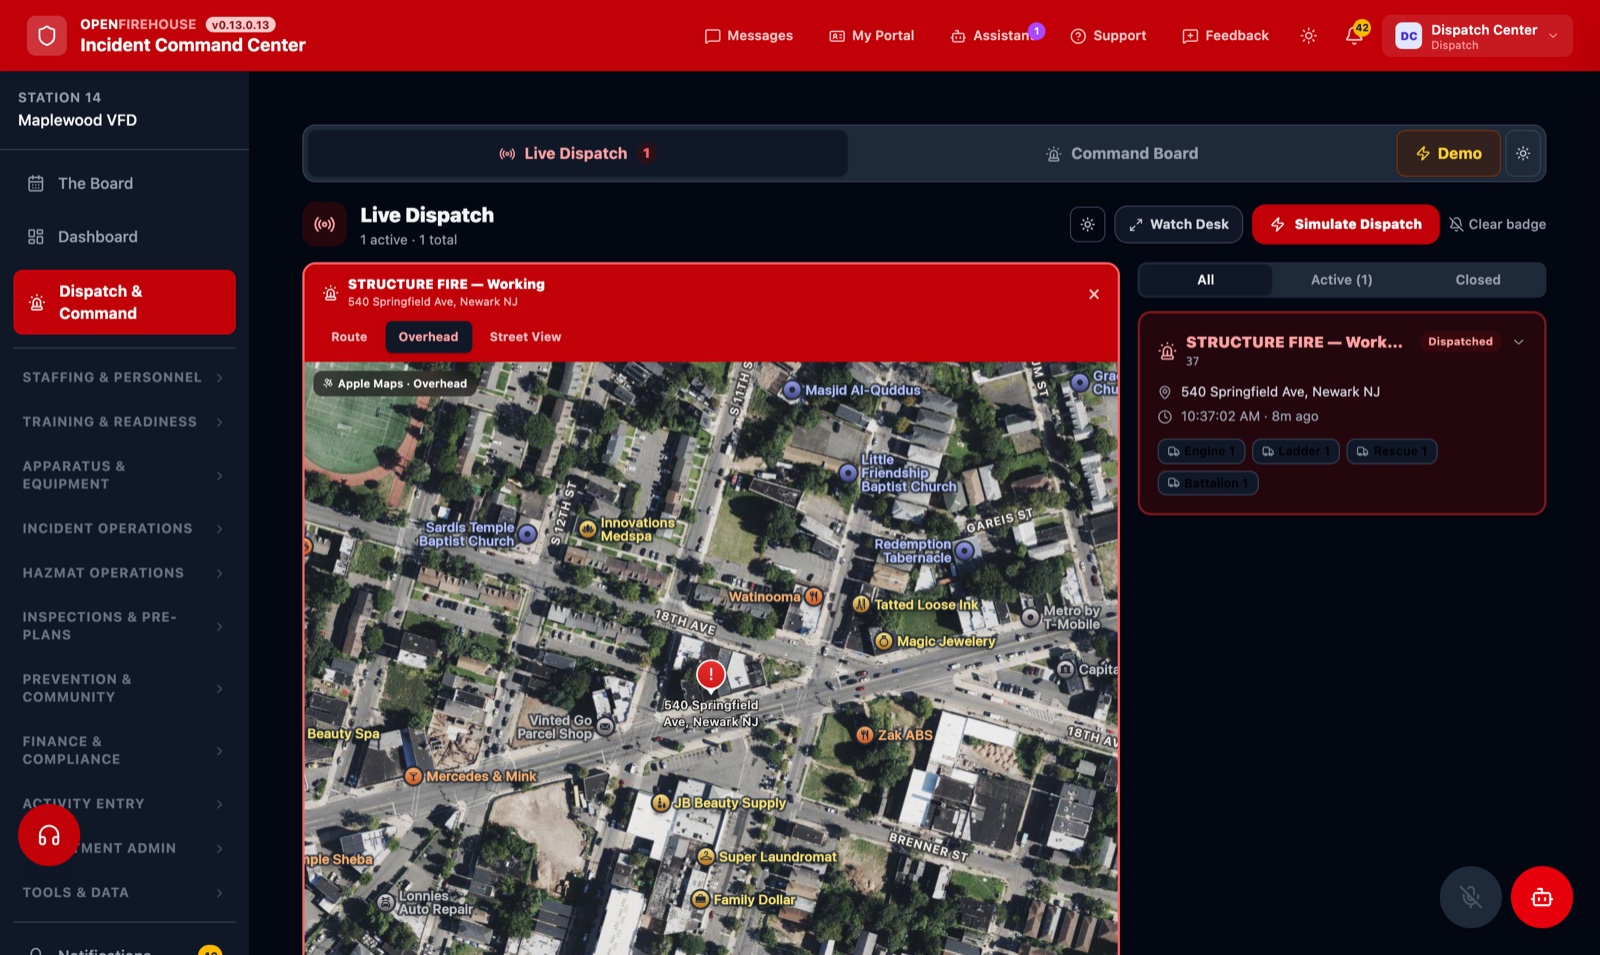
Task: Open the Feedback link
Action: click(1225, 36)
